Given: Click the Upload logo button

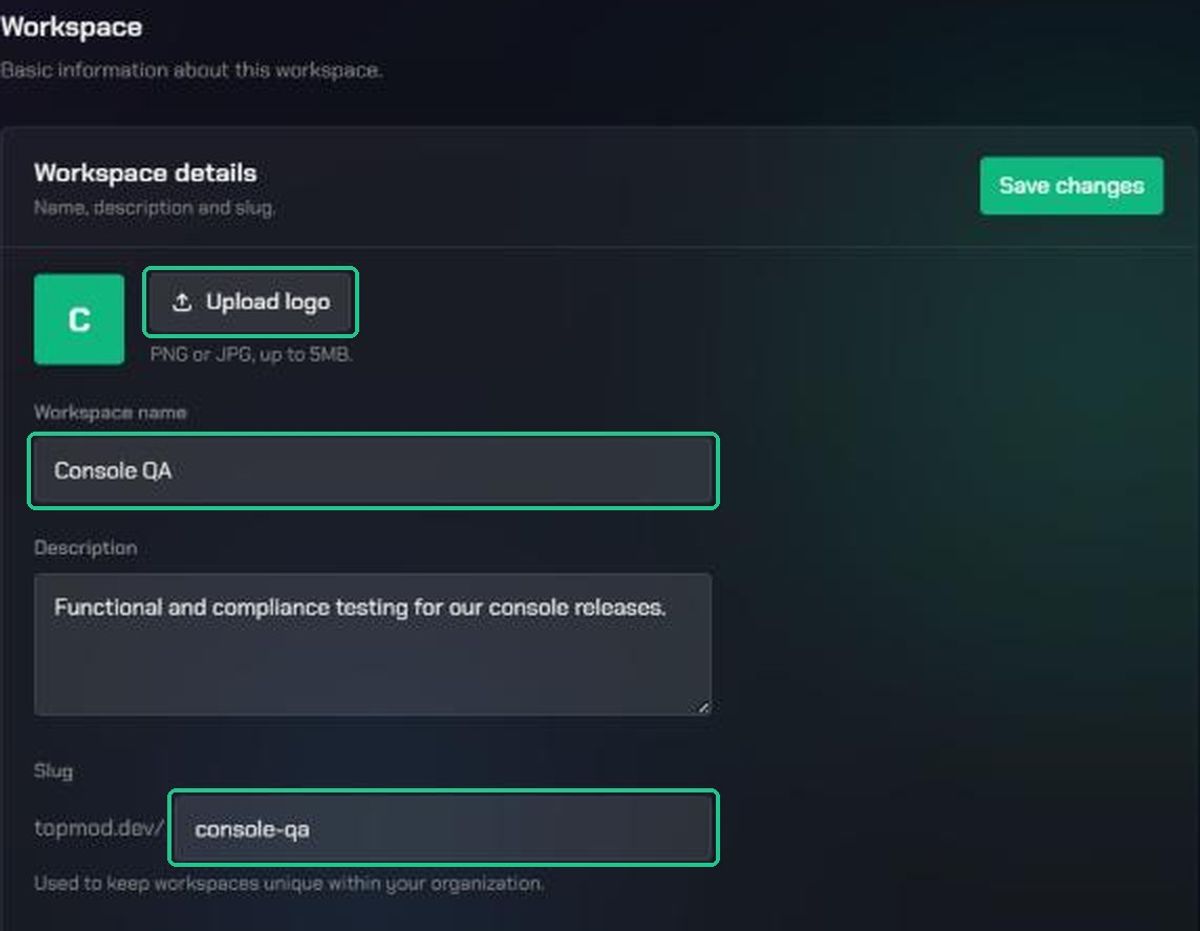Looking at the screenshot, I should [251, 302].
